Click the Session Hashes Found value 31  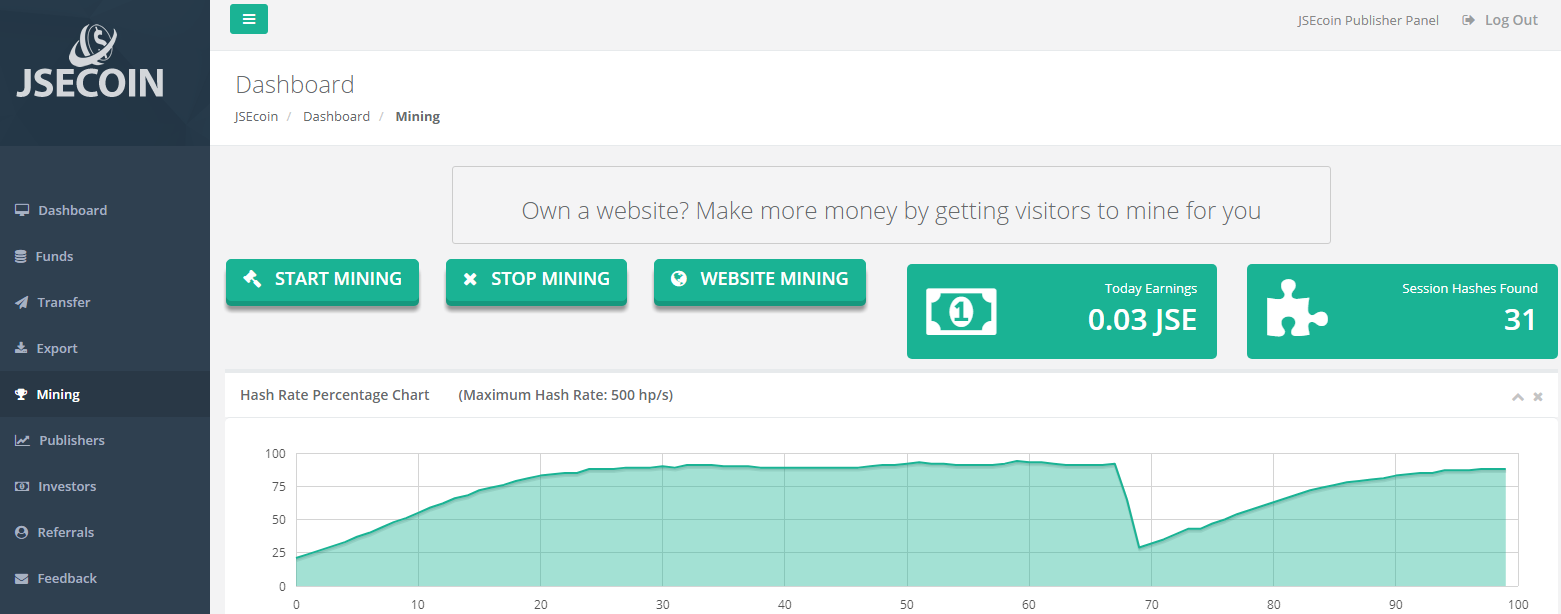tap(1520, 319)
